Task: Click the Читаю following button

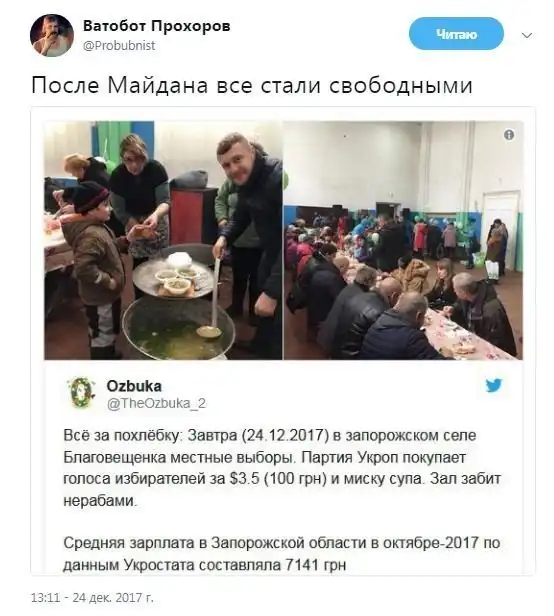Action: [x=456, y=34]
